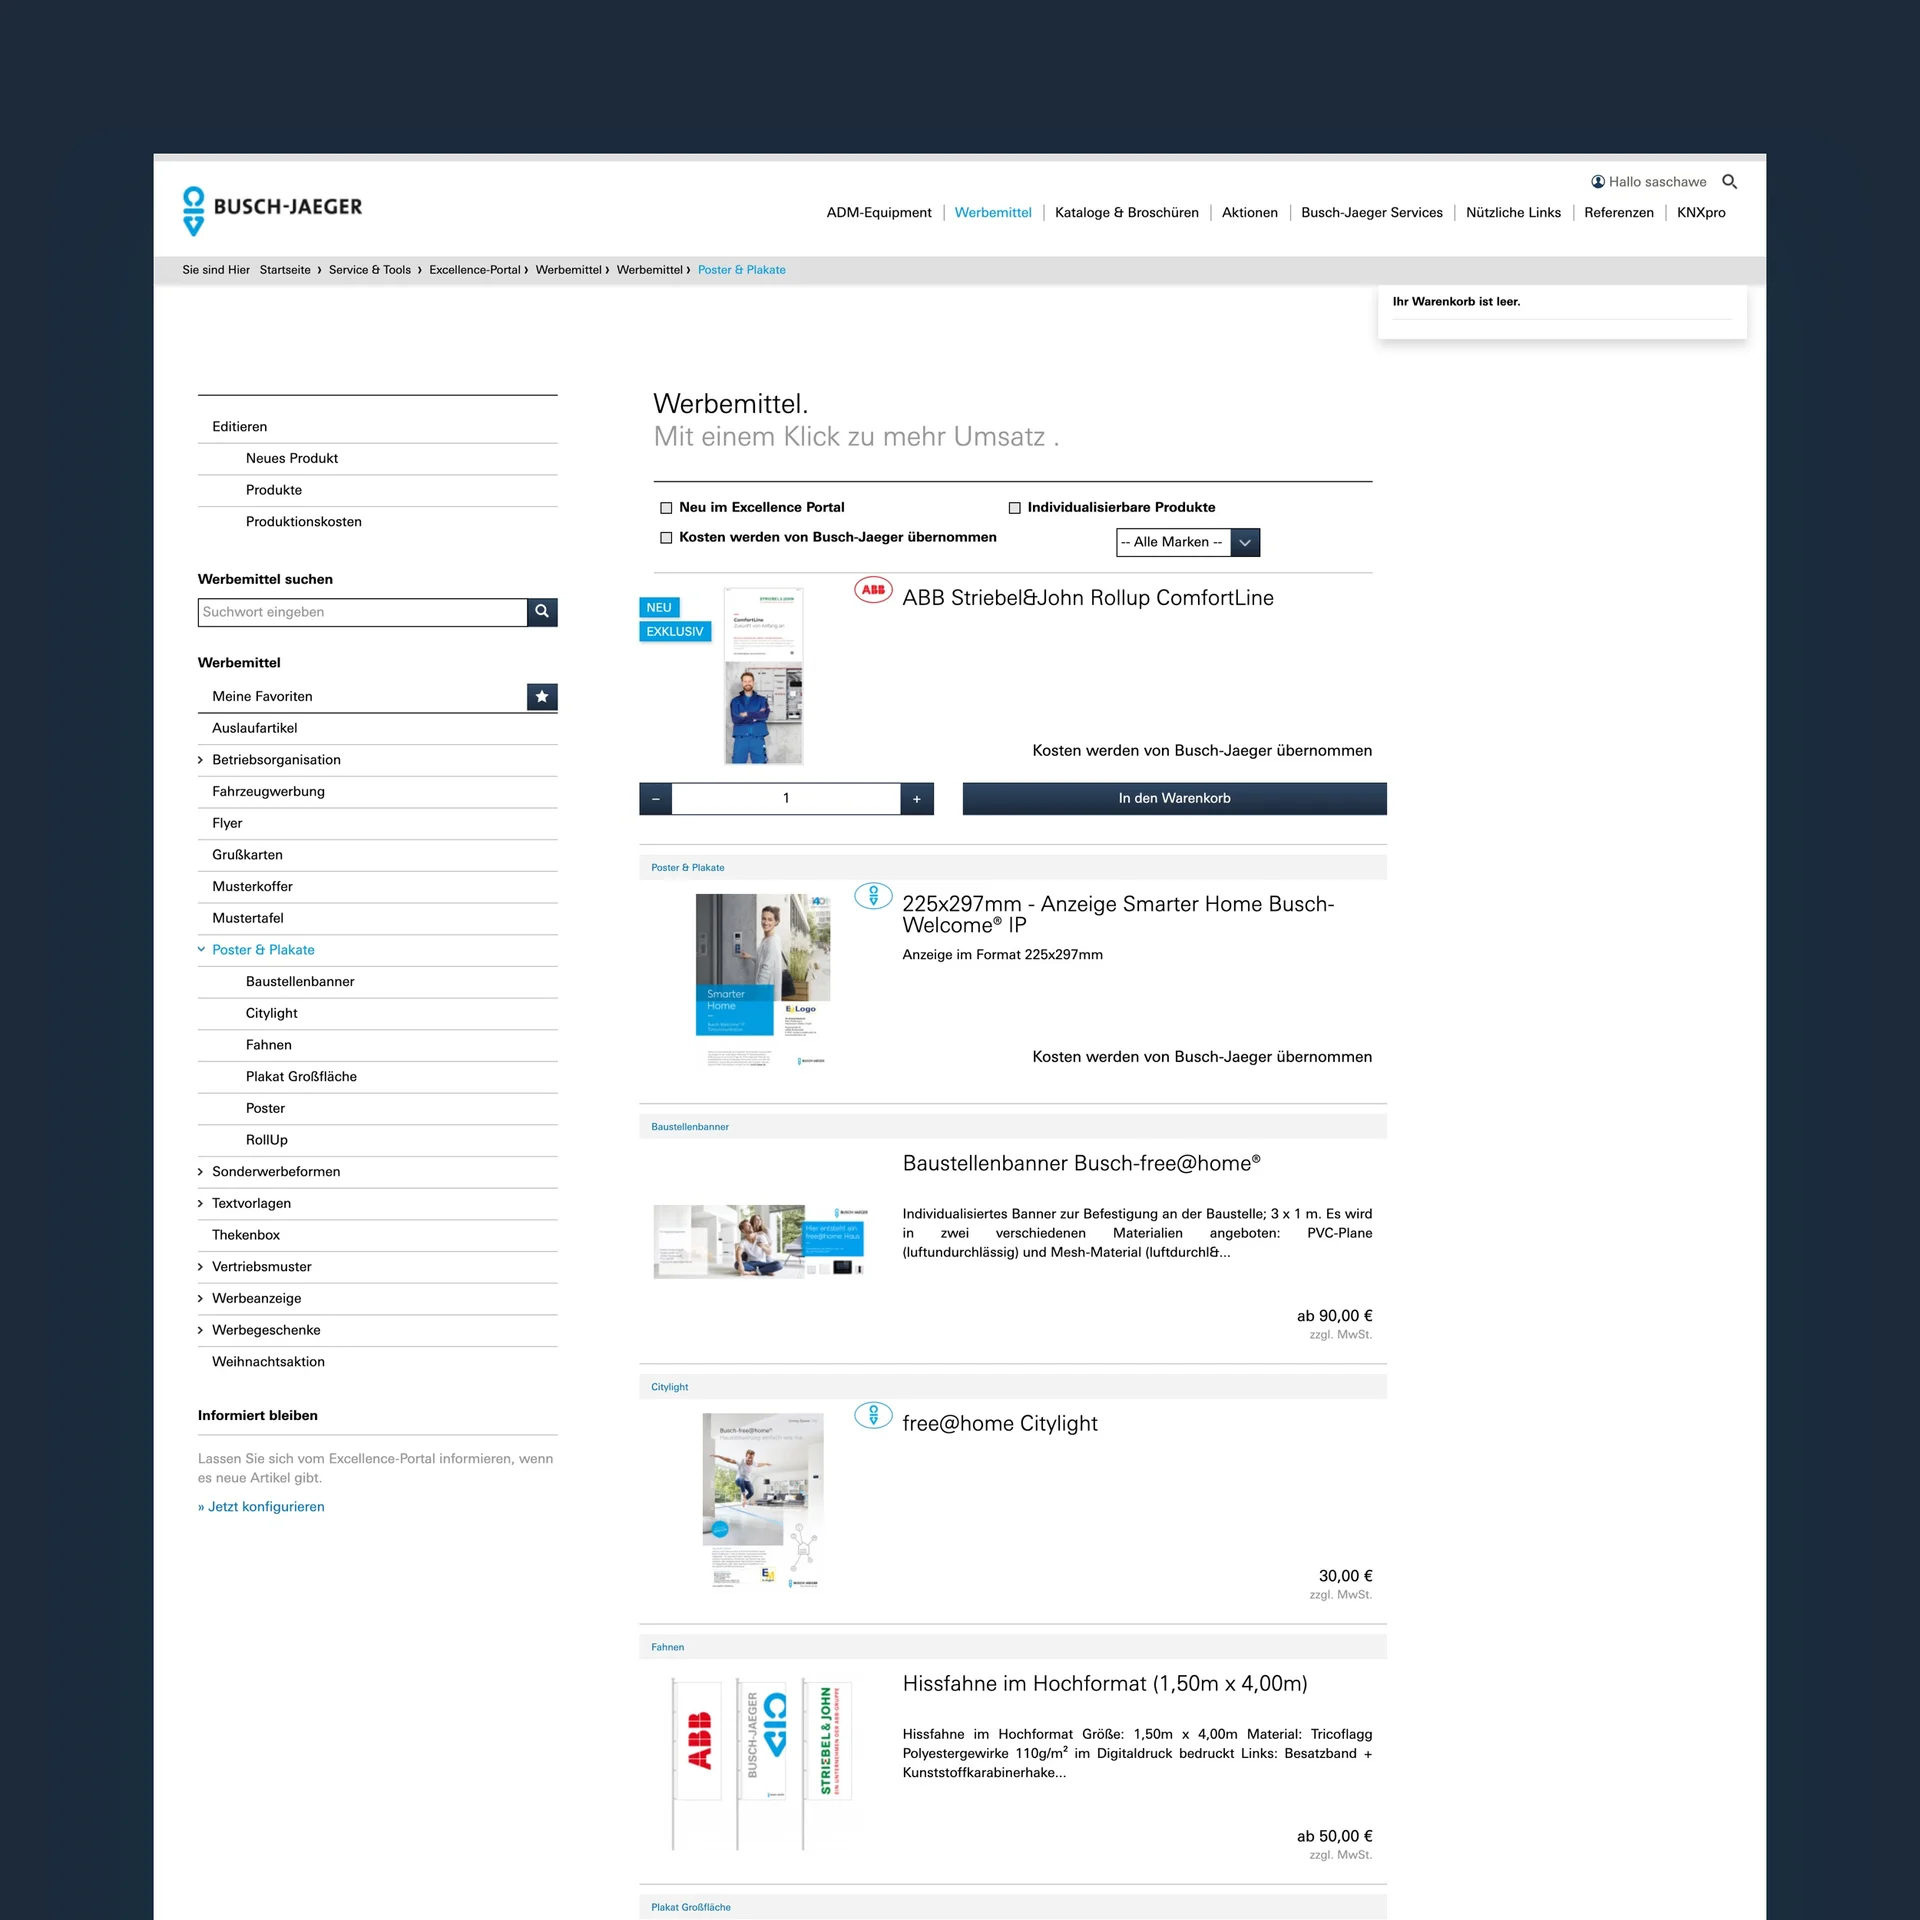Viewport: 1920px width, 1920px height.
Task: Enable Individualisierbare Produkte checkbox
Action: click(x=1015, y=508)
